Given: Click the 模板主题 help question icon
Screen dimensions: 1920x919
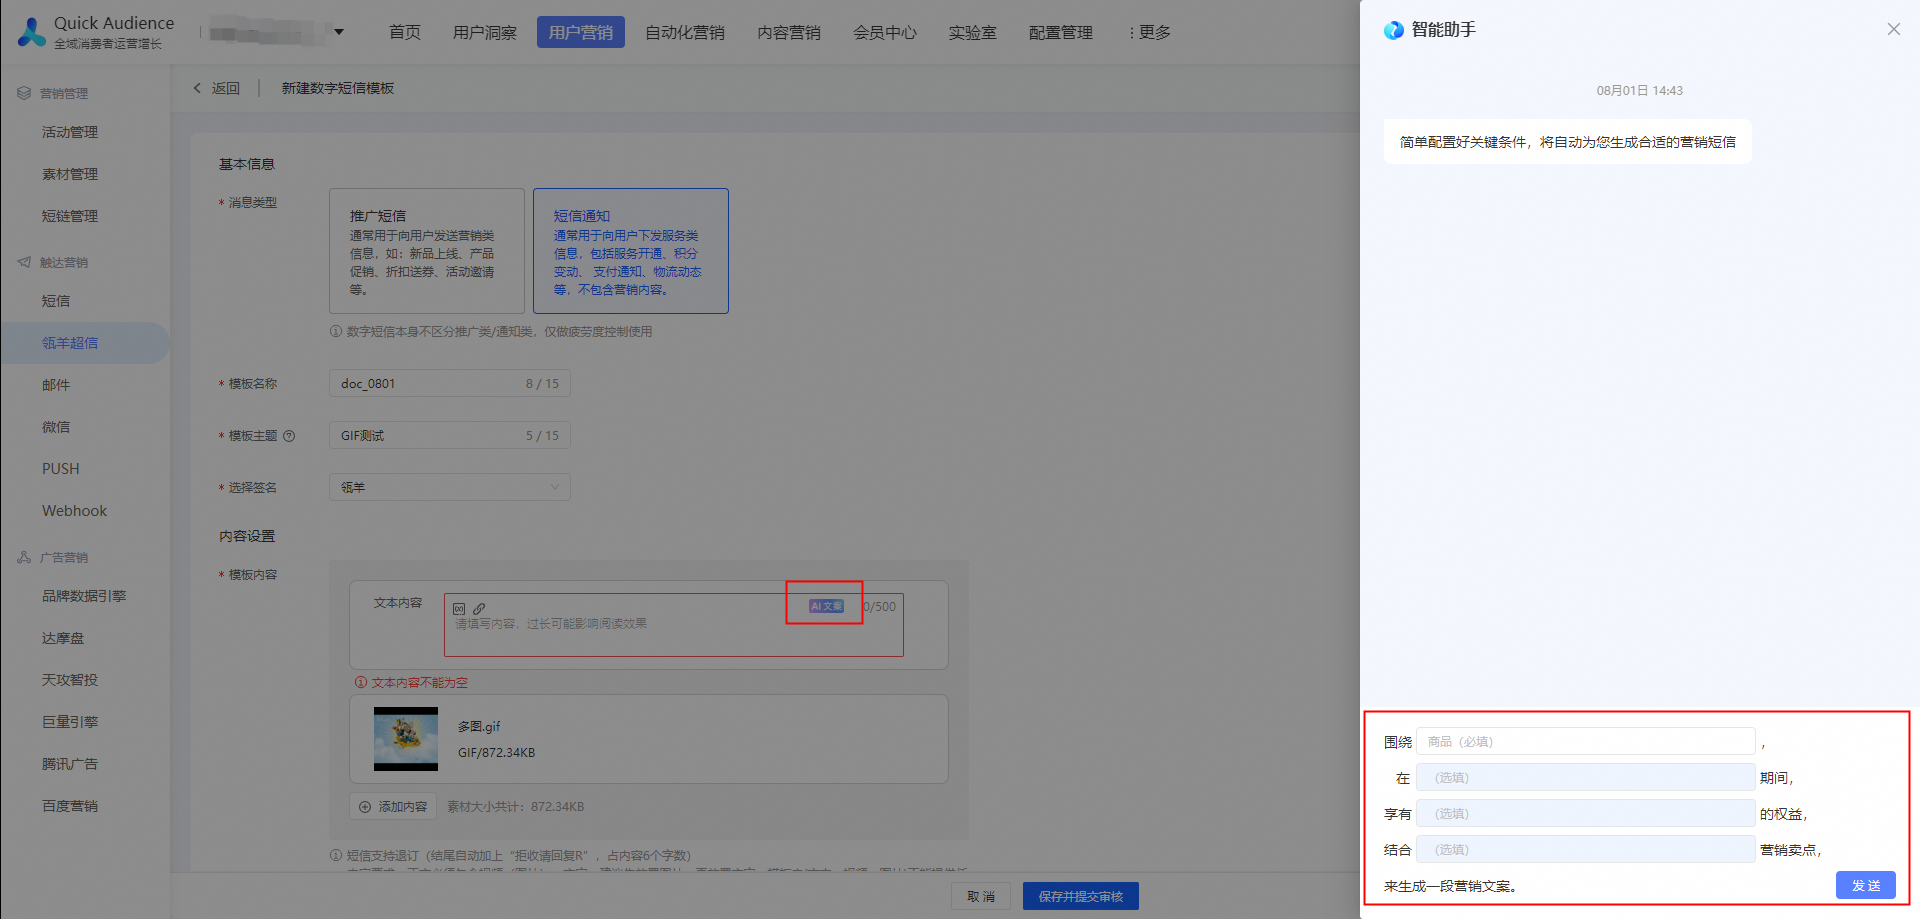Looking at the screenshot, I should pos(289,436).
